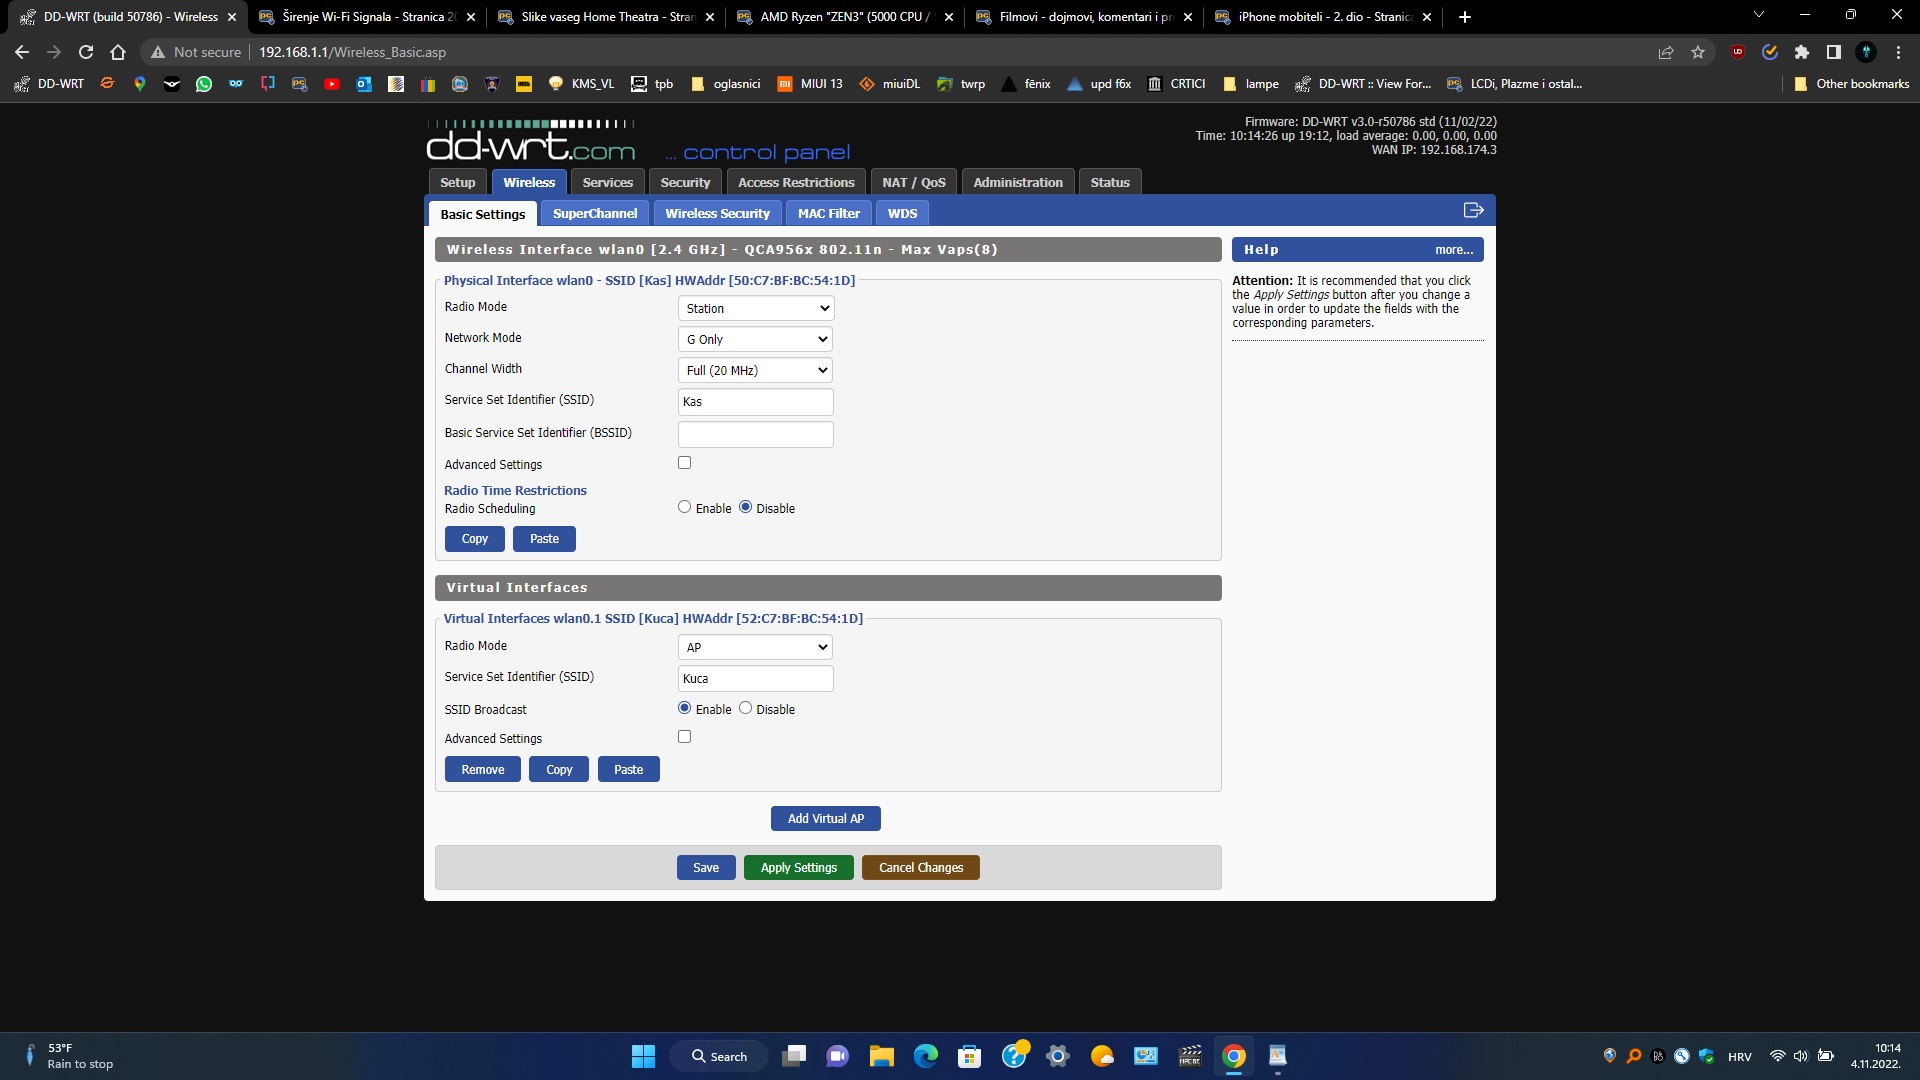Open YouTube bookmark icon in bookmarks bar
This screenshot has width=1920, height=1080.
coord(332,84)
